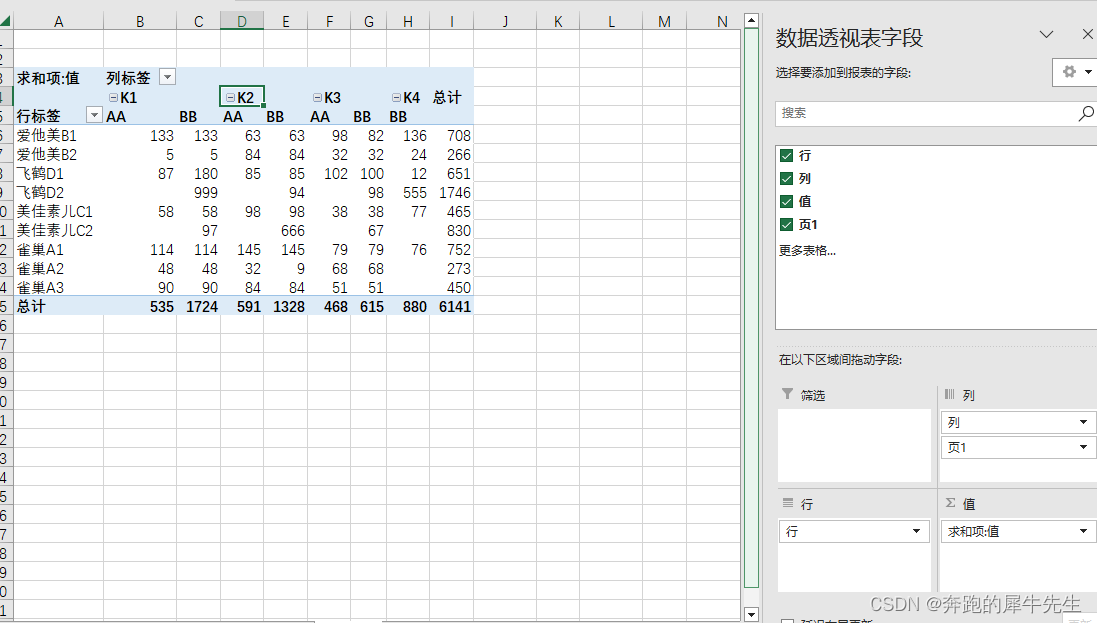This screenshot has width=1097, height=623.
Task: Click the search magnifier icon in field pane
Action: point(1085,113)
